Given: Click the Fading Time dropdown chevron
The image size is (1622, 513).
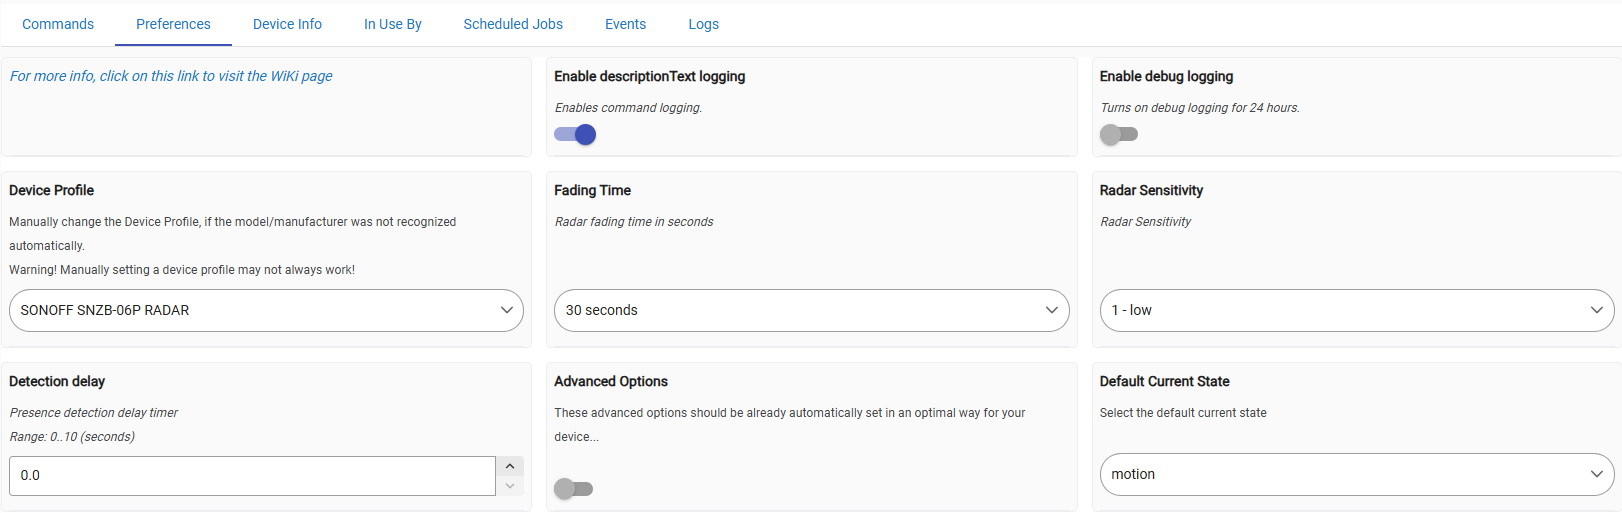Looking at the screenshot, I should coord(1052,310).
